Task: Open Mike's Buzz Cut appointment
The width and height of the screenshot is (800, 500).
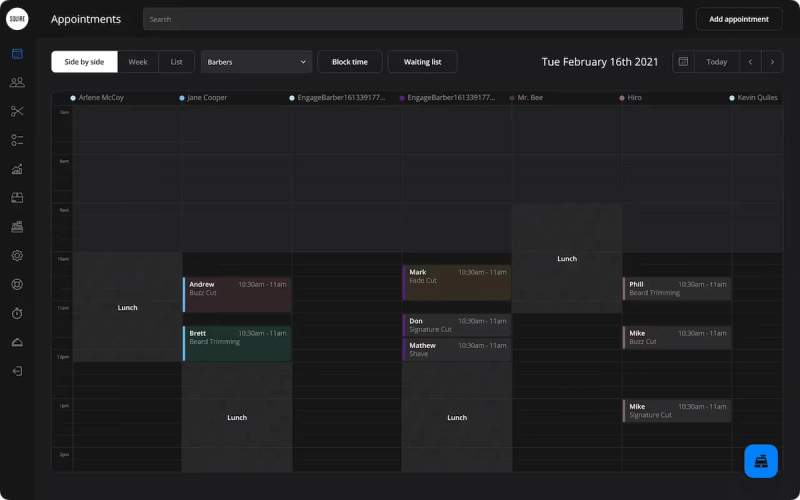Action: coord(677,337)
